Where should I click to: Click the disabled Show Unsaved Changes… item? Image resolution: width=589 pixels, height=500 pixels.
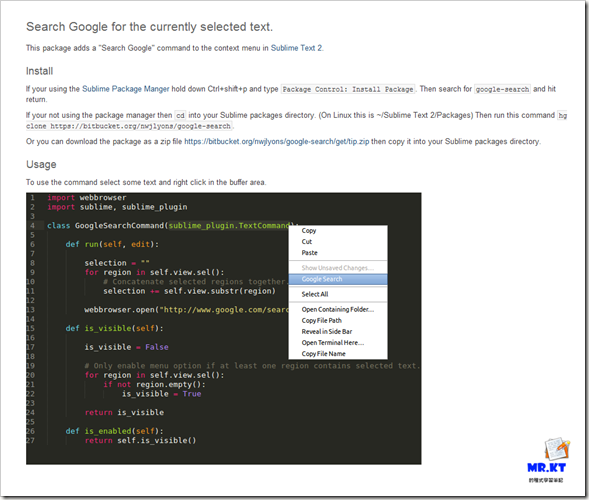click(x=338, y=268)
